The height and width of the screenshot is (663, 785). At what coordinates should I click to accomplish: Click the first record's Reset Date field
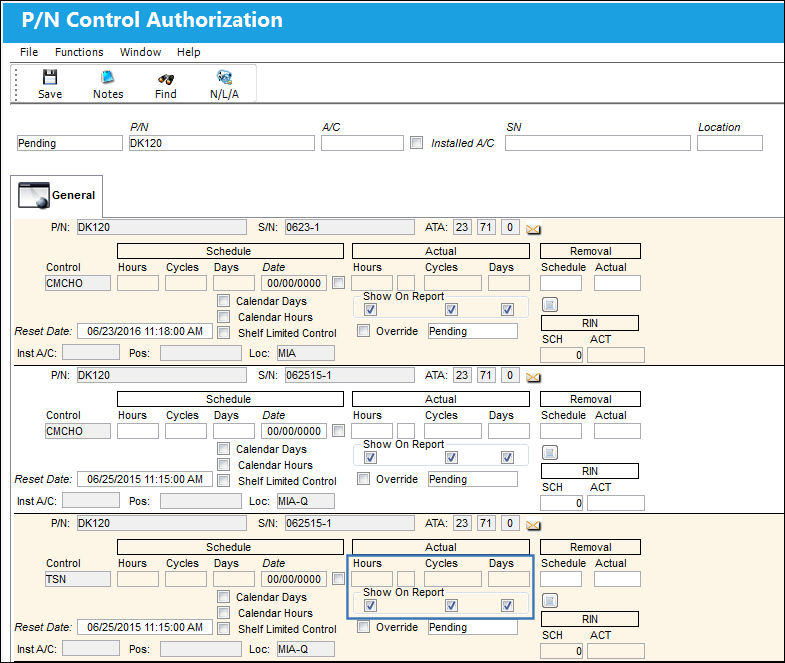(x=145, y=331)
